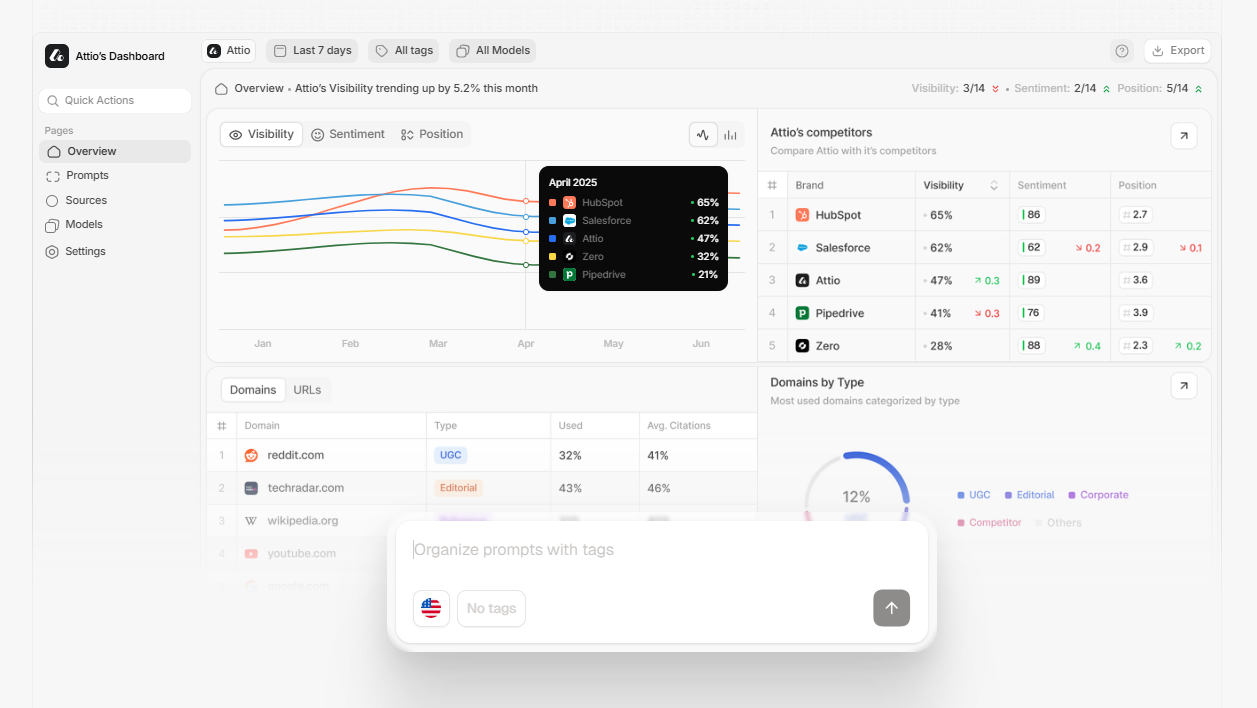1257x708 pixels.
Task: Open the Sources page in sidebar
Action: tap(76, 200)
